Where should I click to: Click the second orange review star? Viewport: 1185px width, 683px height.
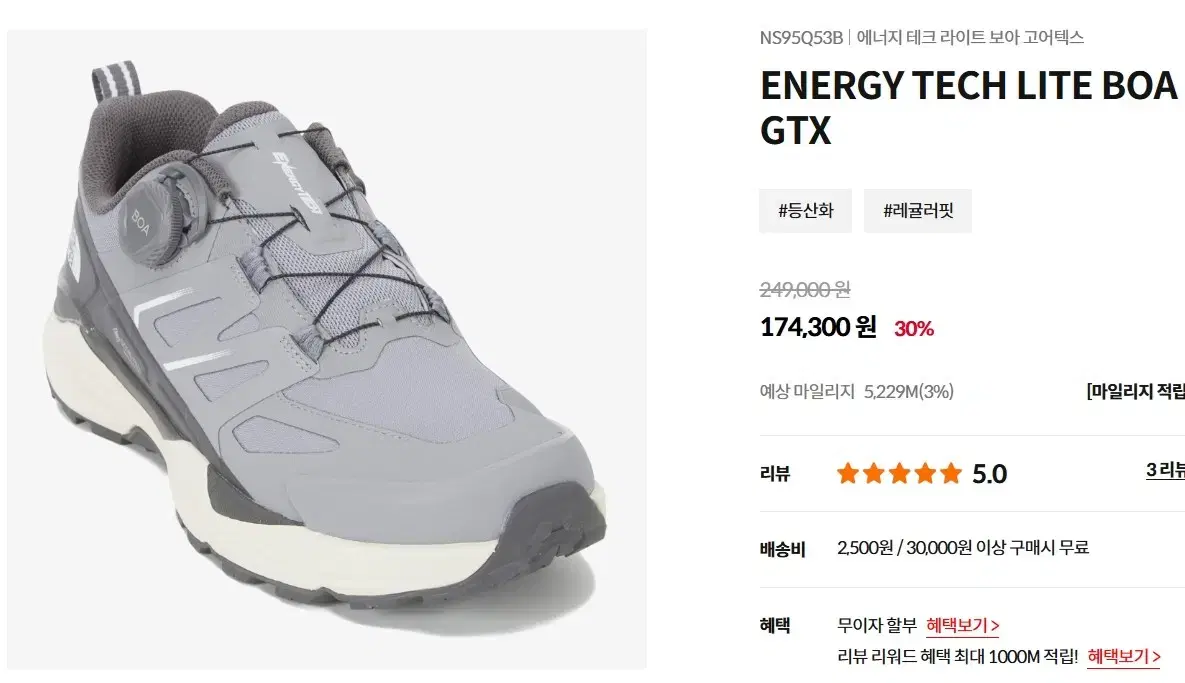click(x=874, y=474)
